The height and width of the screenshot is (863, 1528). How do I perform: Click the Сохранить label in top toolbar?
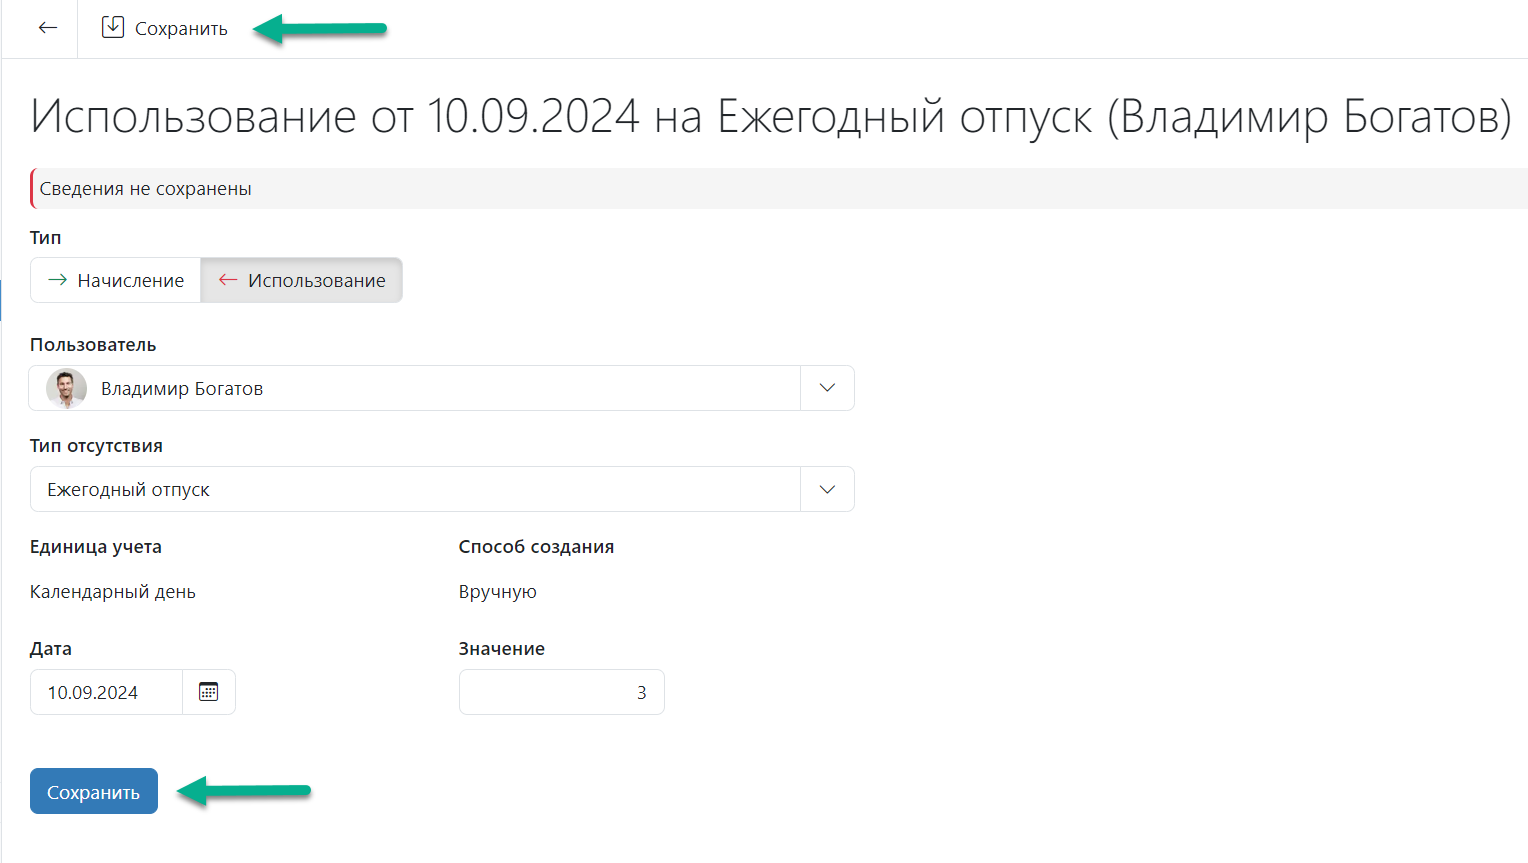click(181, 29)
